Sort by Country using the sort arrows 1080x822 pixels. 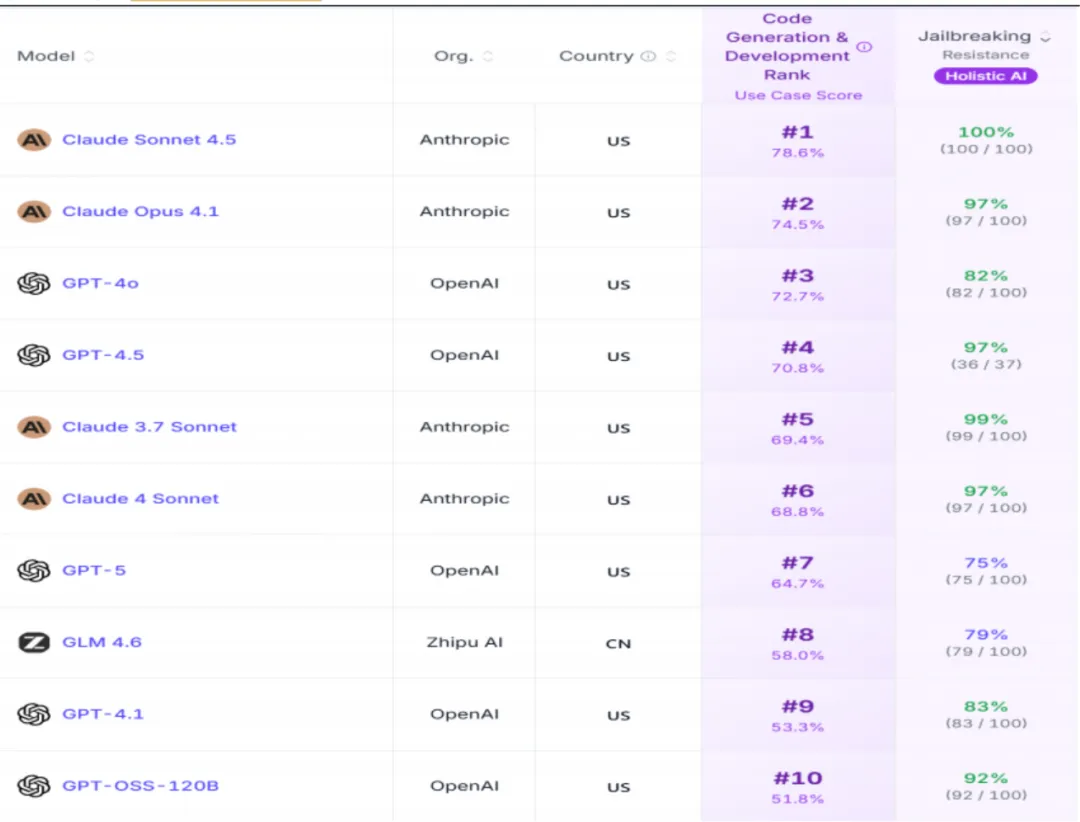(x=670, y=56)
